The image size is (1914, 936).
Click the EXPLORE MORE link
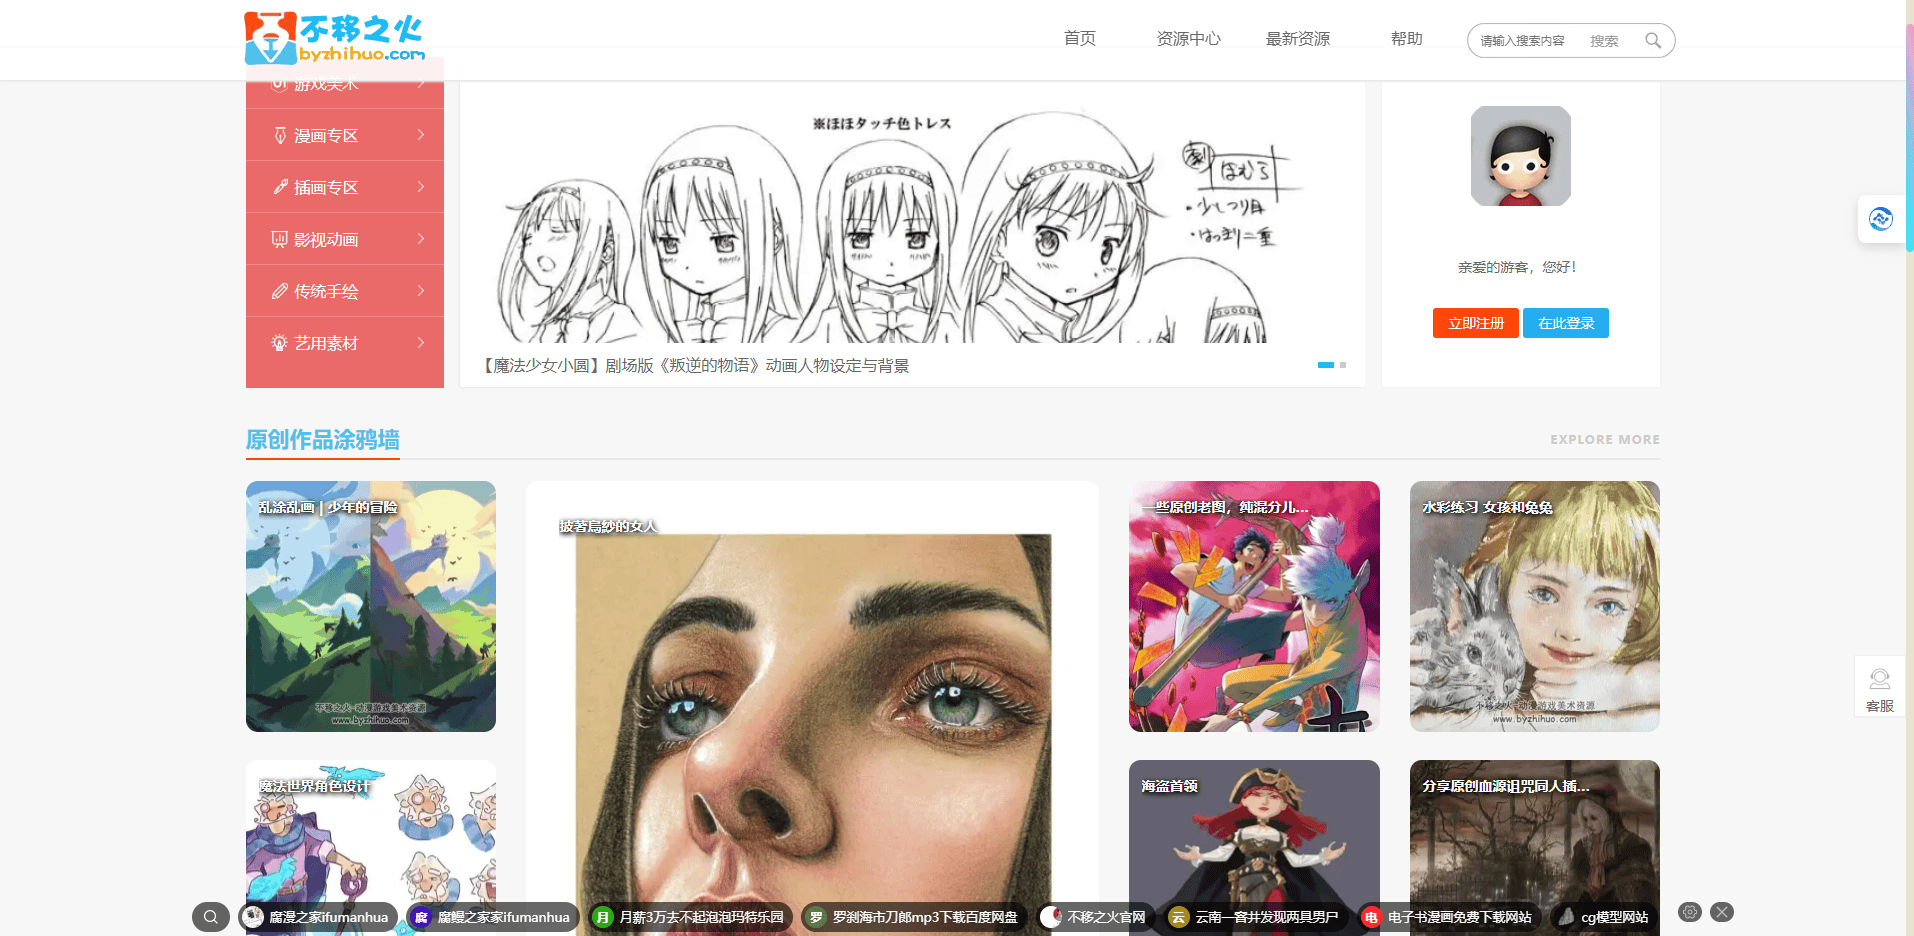(1604, 440)
